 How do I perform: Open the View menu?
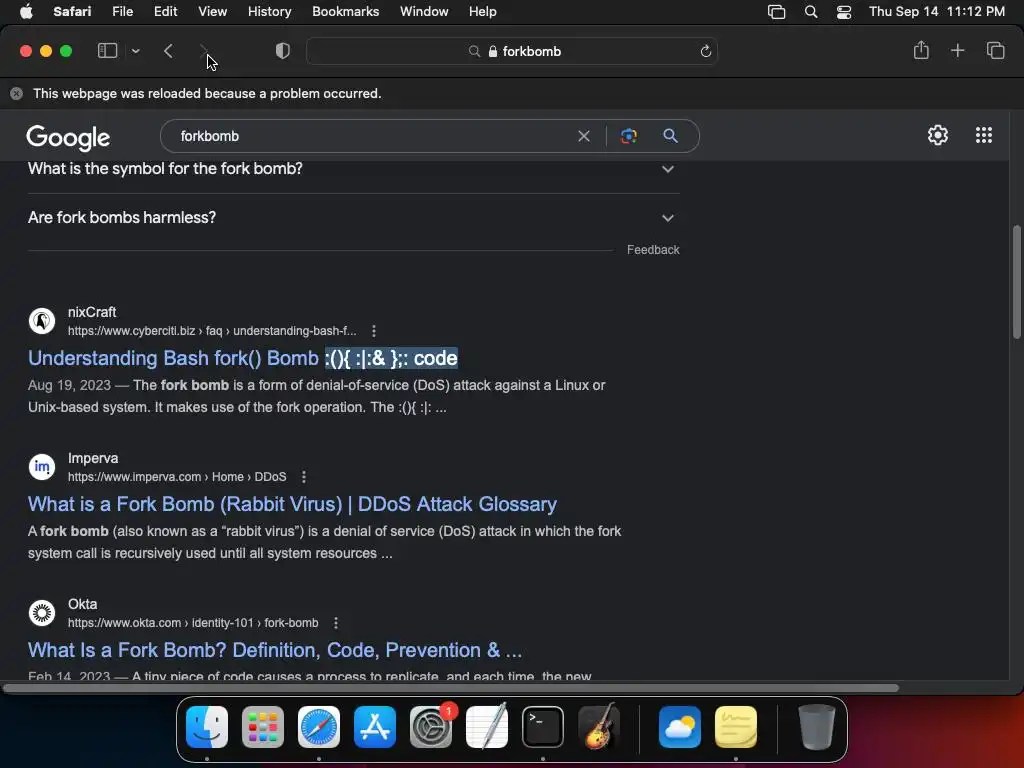pos(212,12)
